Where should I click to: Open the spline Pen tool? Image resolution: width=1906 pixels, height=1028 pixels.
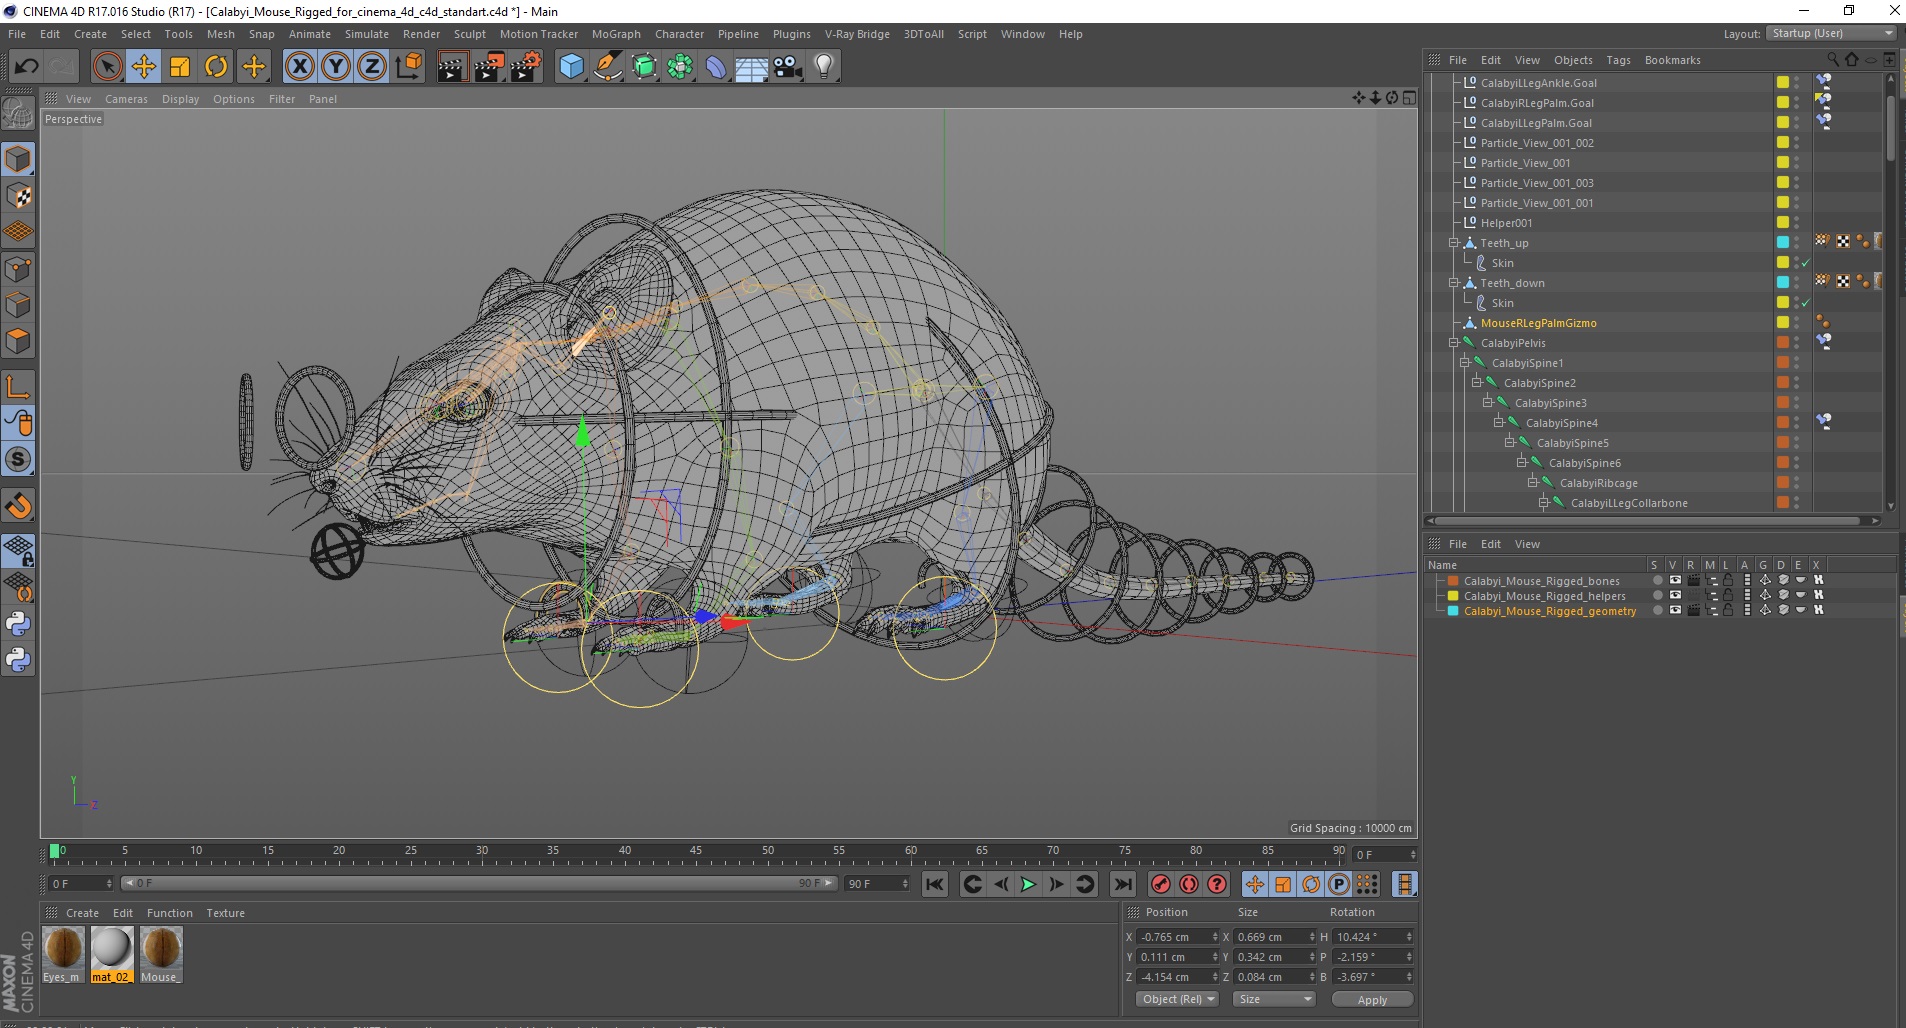[x=607, y=67]
